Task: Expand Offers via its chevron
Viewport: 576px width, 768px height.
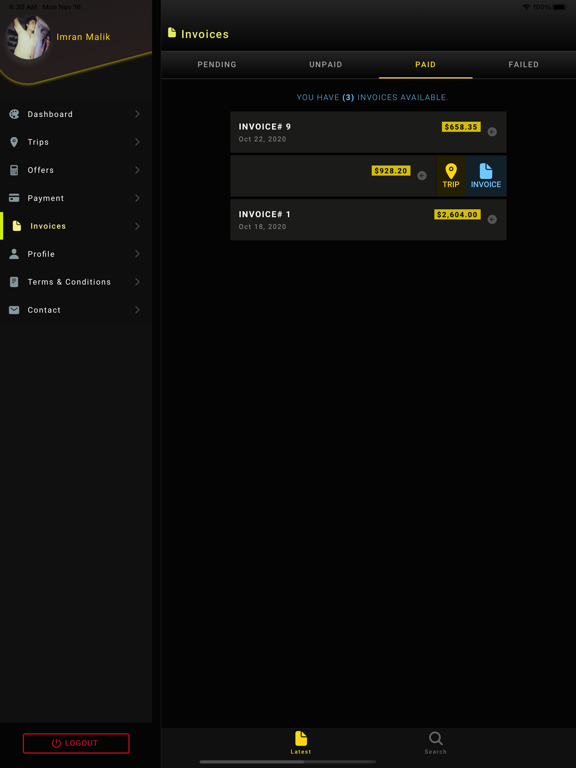Action: (138, 170)
